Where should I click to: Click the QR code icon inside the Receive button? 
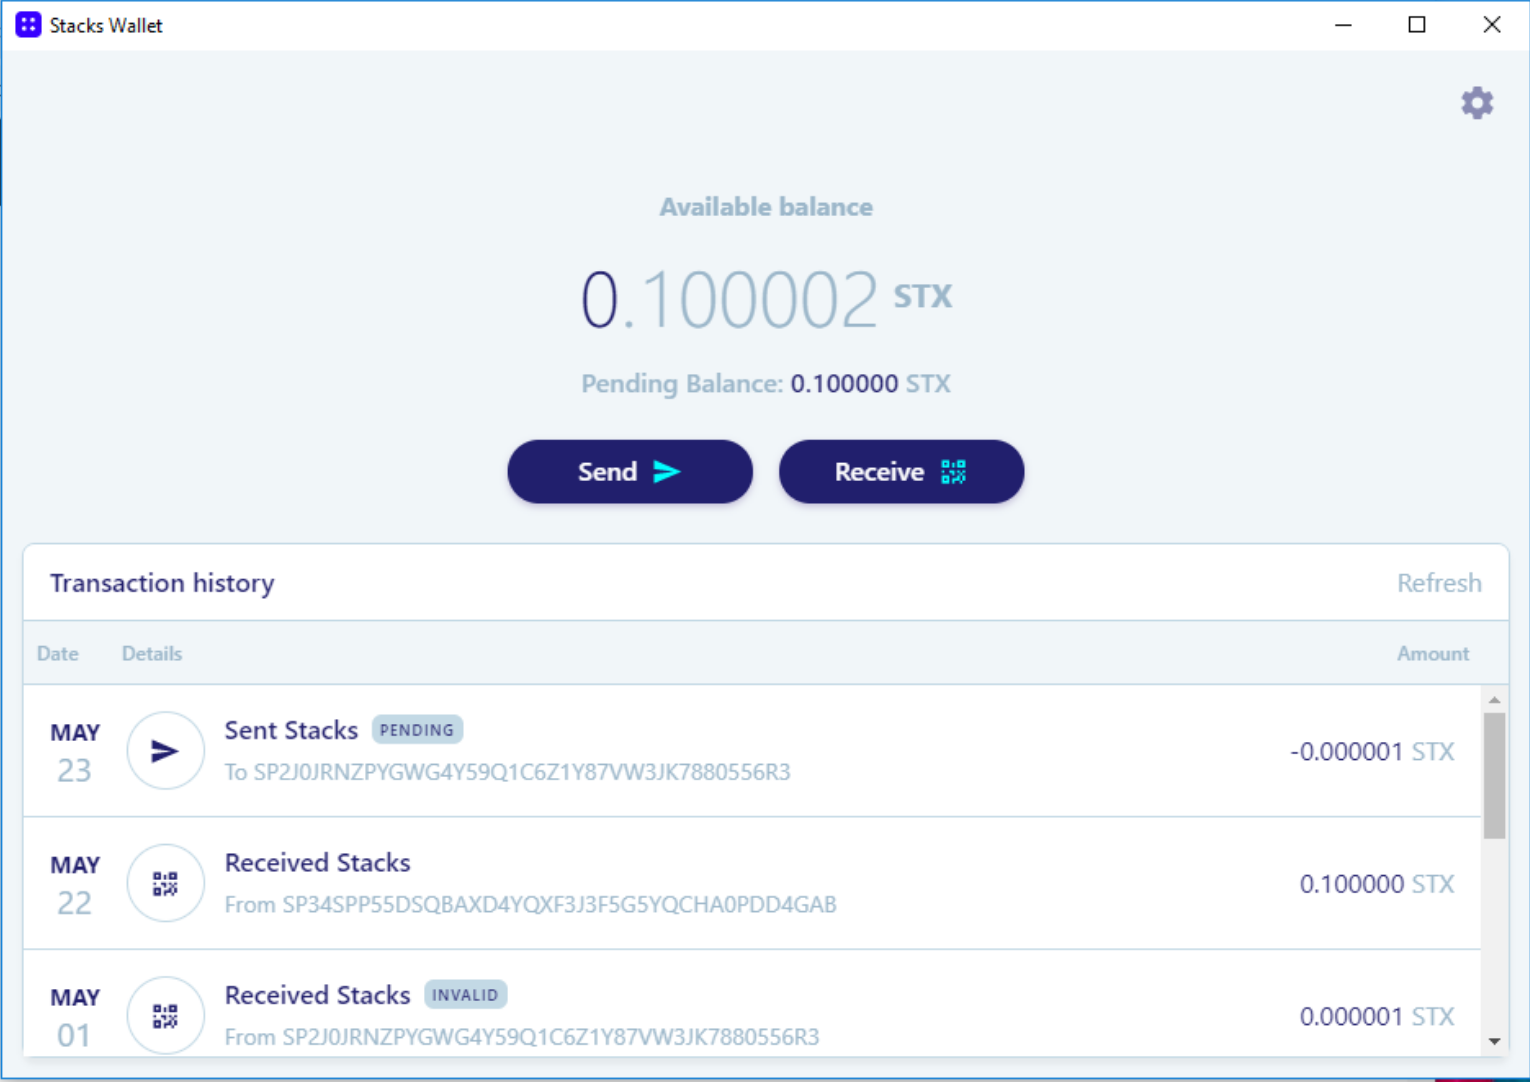click(951, 471)
